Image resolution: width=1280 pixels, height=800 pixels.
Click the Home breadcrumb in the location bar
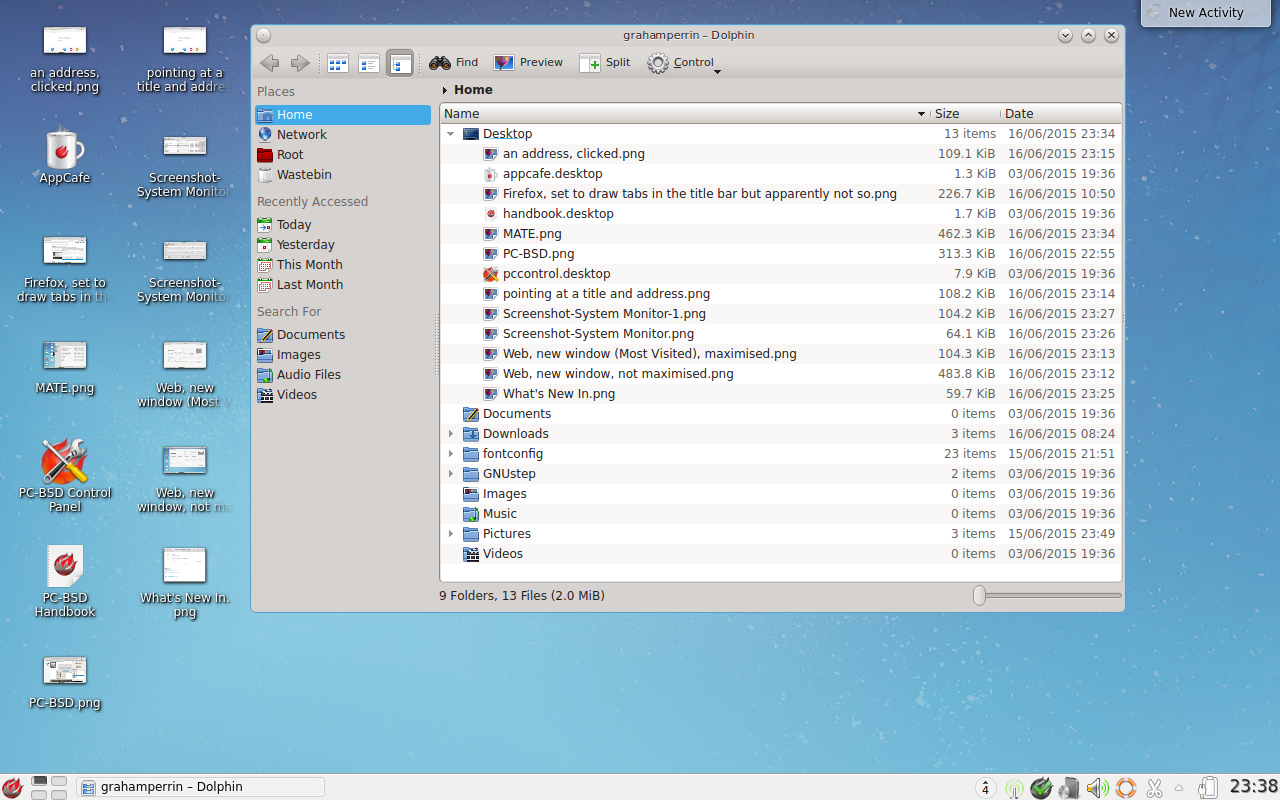tap(473, 90)
